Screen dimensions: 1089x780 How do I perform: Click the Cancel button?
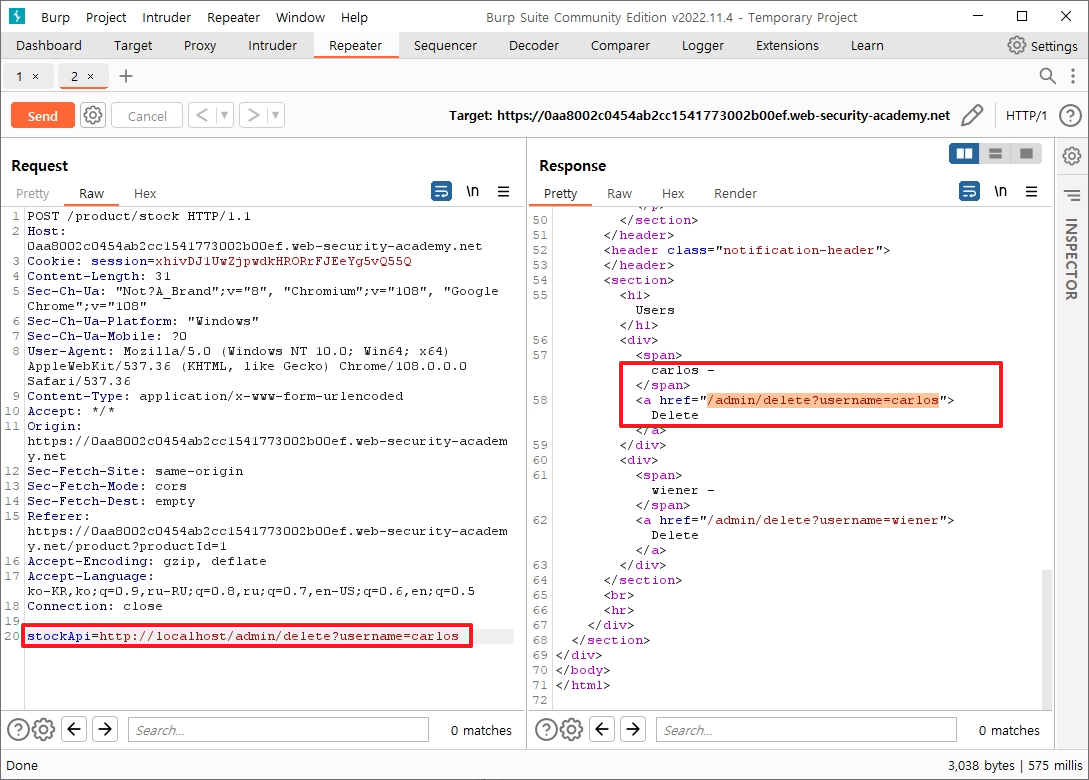tap(147, 115)
